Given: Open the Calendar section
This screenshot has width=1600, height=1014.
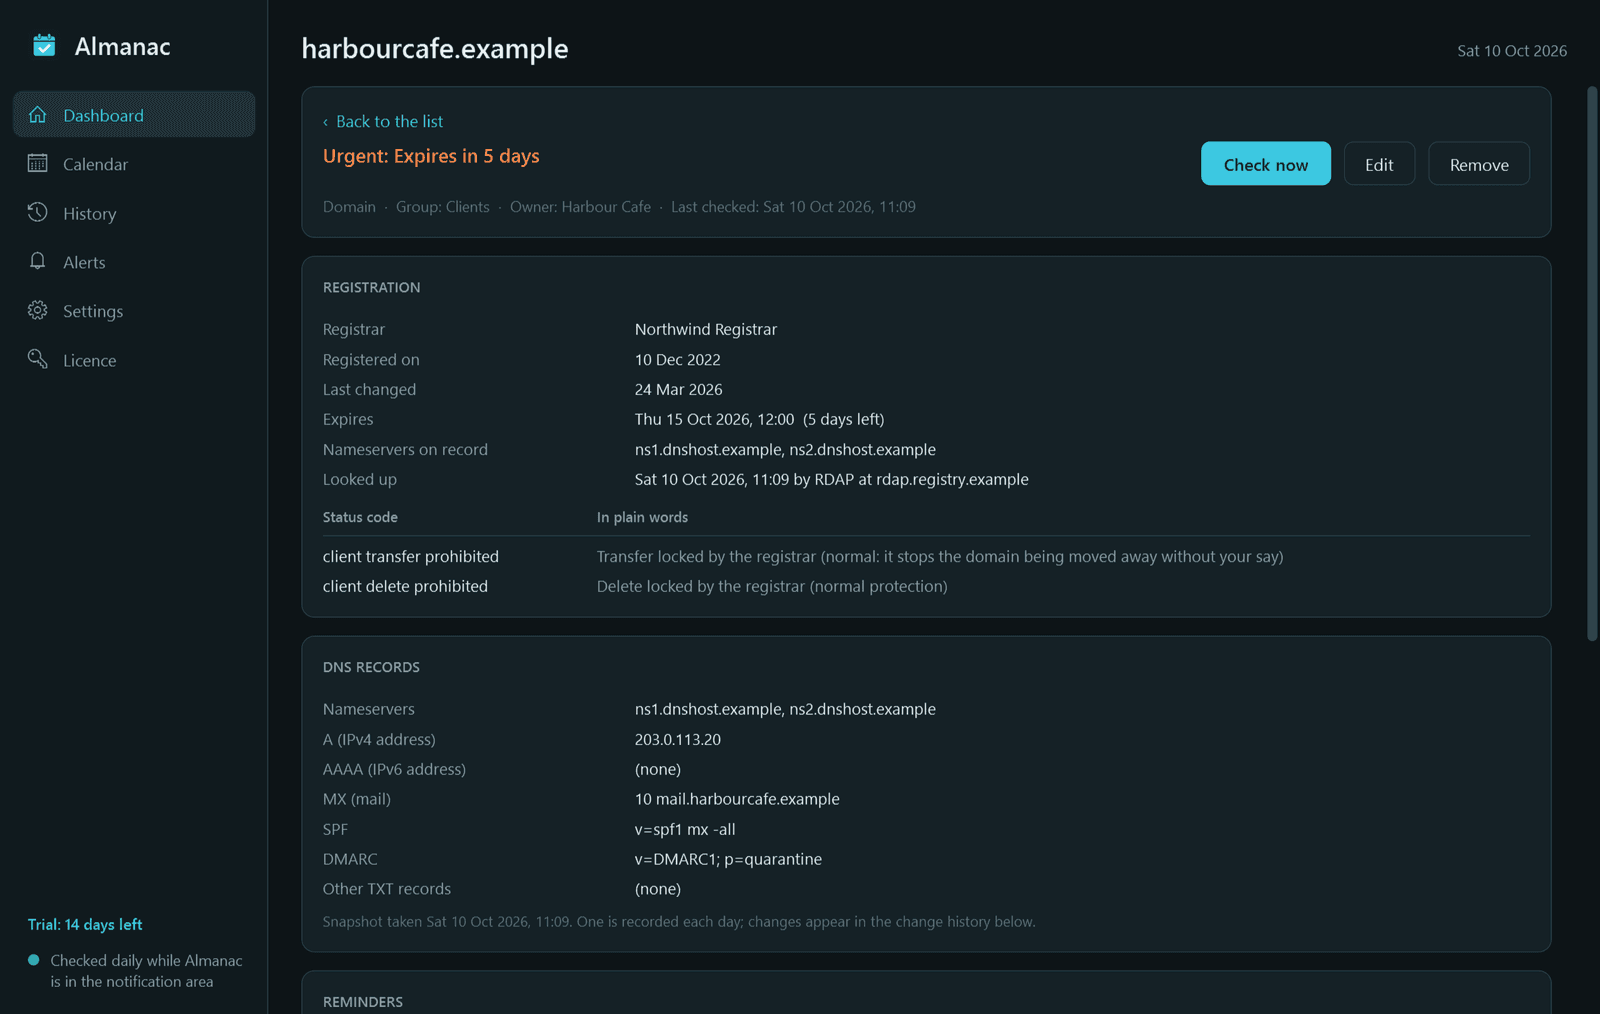Looking at the screenshot, I should tap(134, 164).
